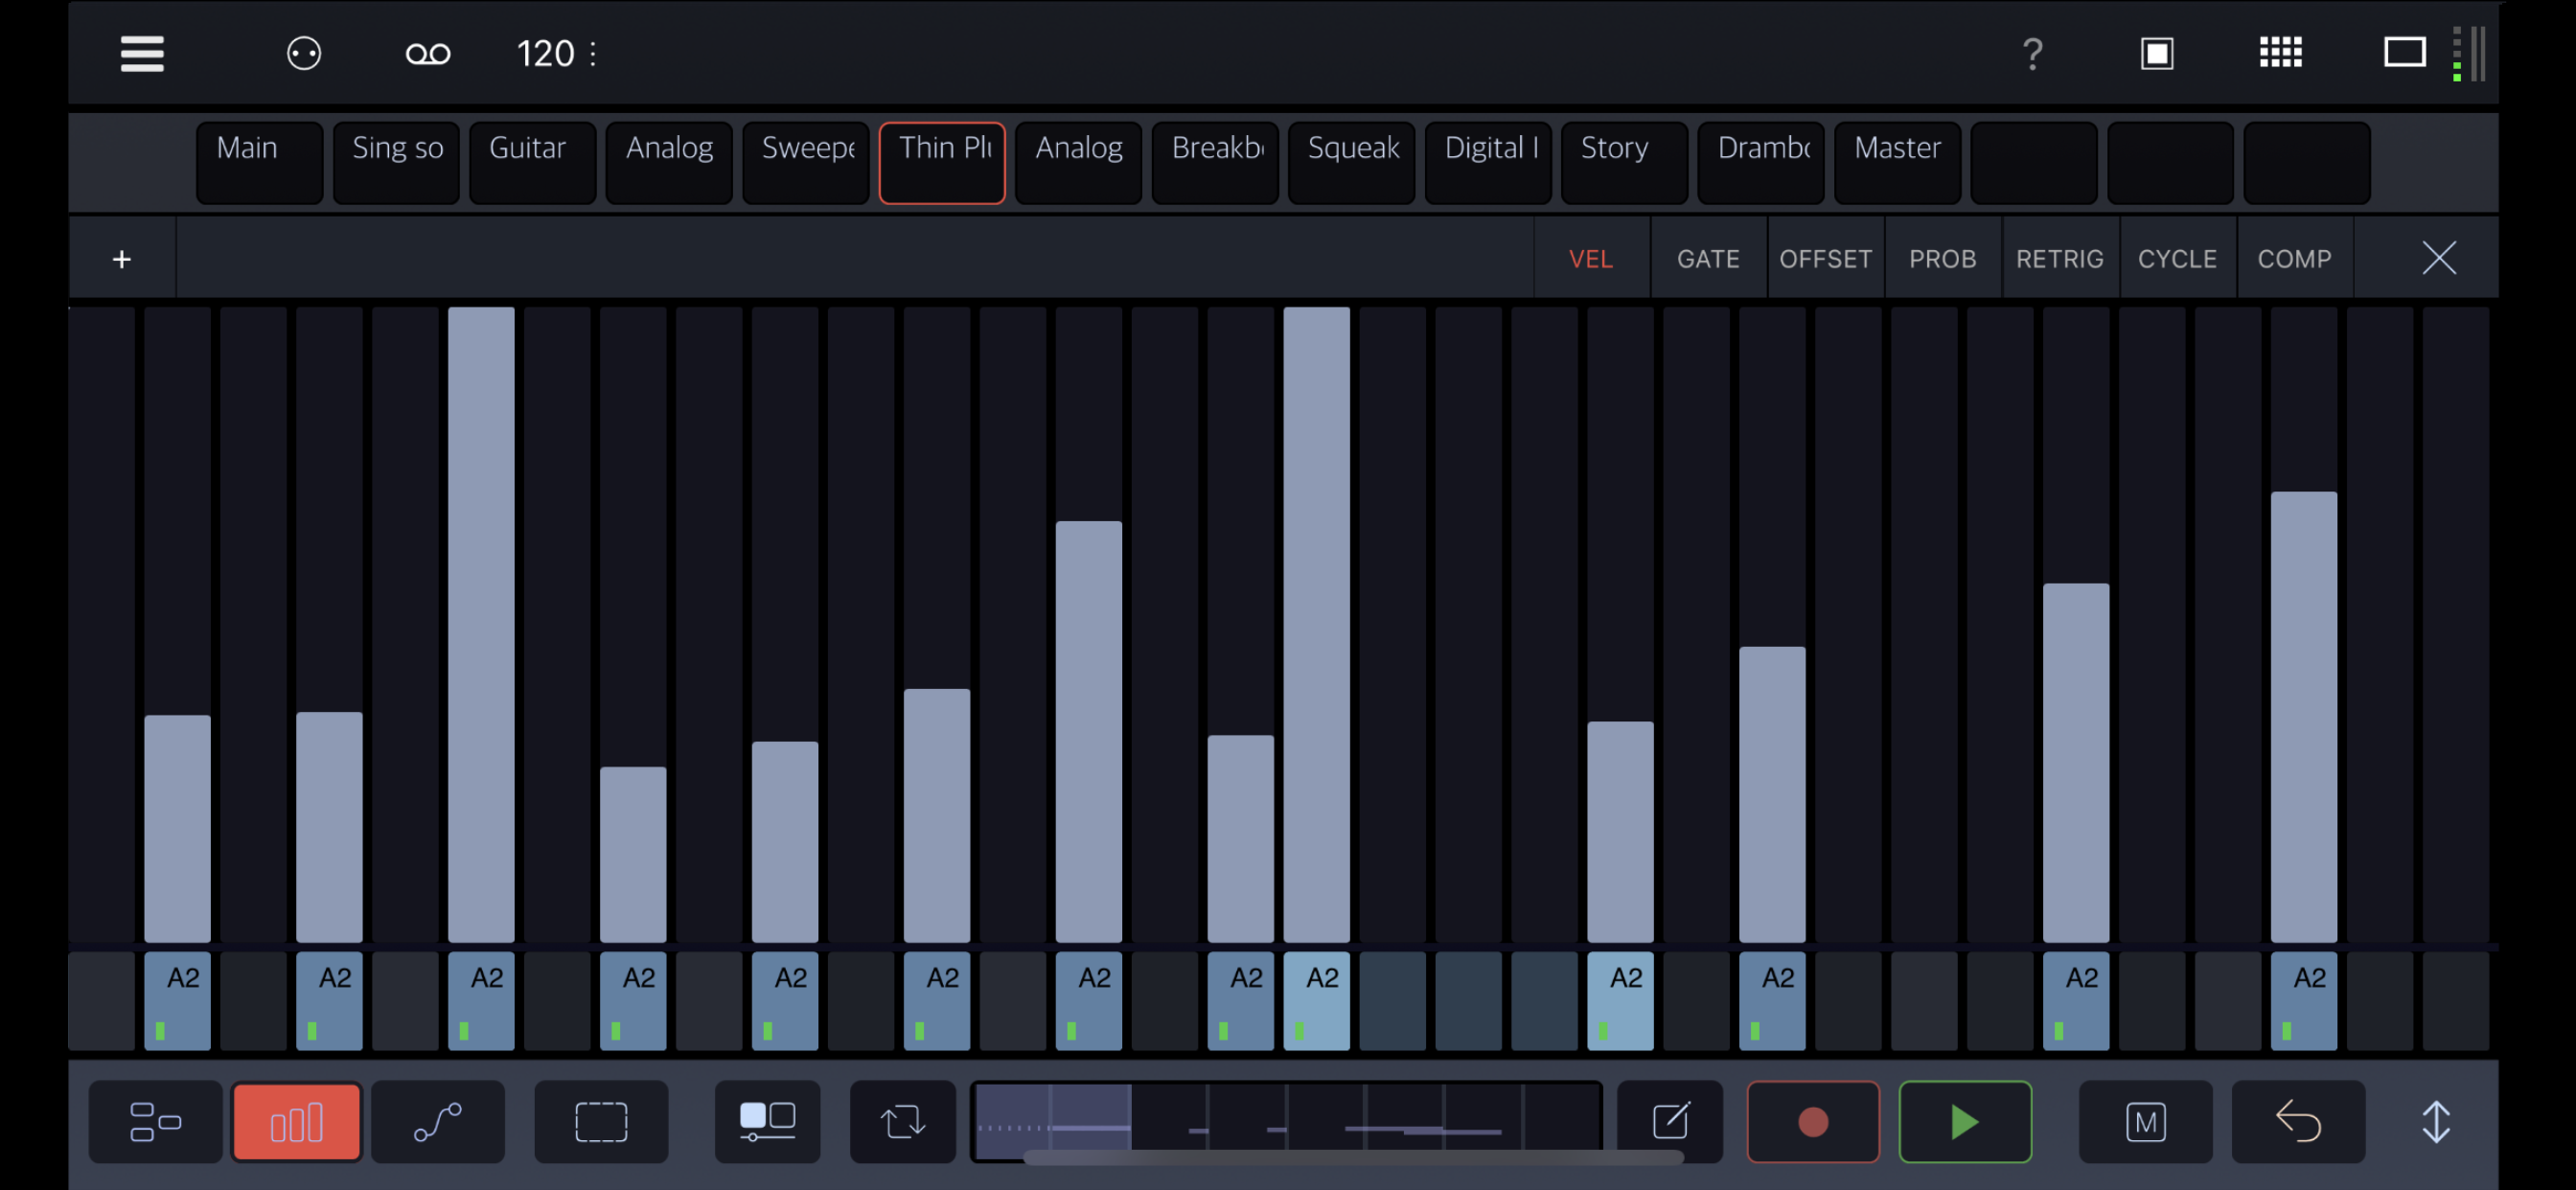Select the Guitar track tab

pyautogui.click(x=532, y=162)
